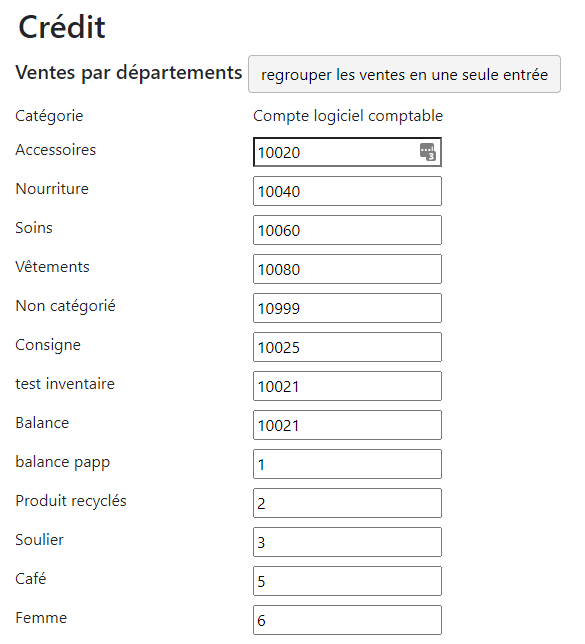Focus the Accessoires account field

347,152
